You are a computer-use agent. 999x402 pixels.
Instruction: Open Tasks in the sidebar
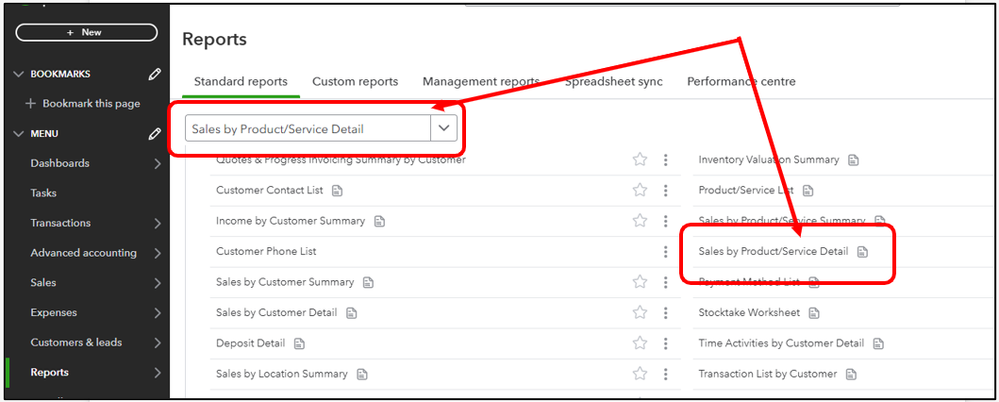[43, 193]
